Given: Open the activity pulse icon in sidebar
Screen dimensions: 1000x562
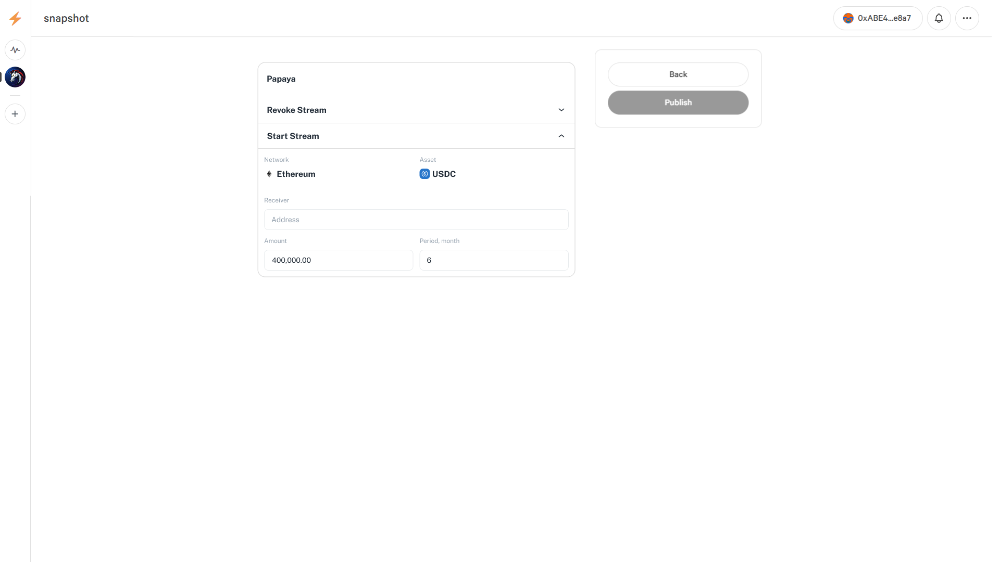Looking at the screenshot, I should coord(15,49).
